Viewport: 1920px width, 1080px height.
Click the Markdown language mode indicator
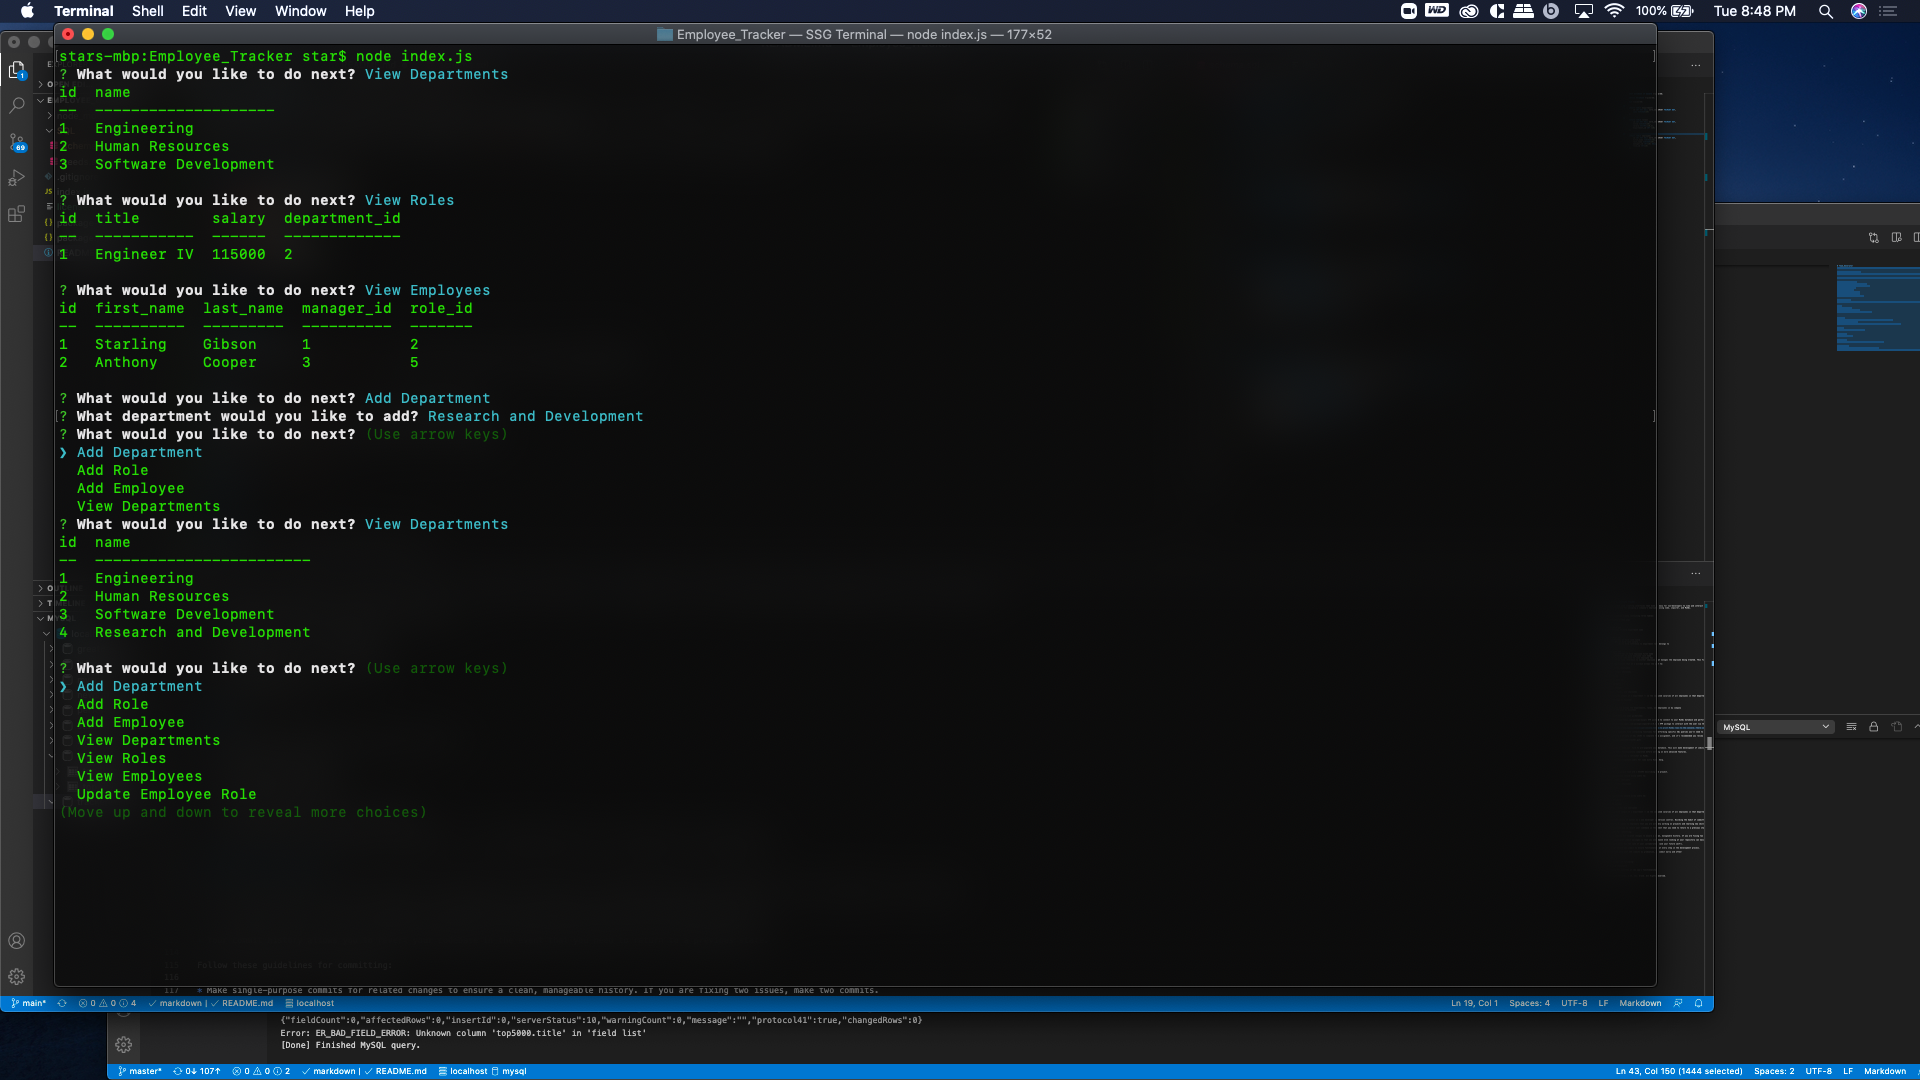click(1640, 1003)
